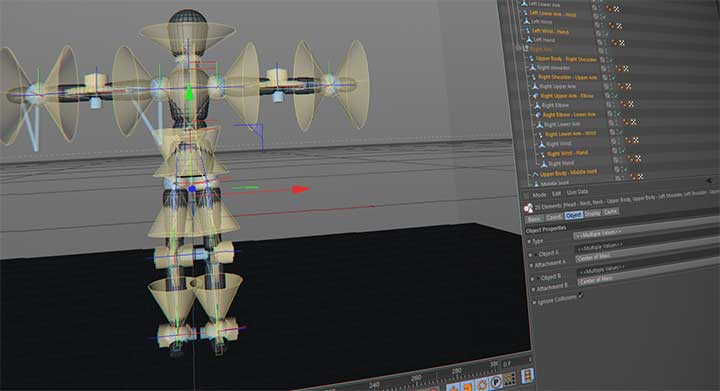Toggle green enable check for Right Shoulder - Upper Arm
The height and width of the screenshot is (391, 720).
point(613,78)
